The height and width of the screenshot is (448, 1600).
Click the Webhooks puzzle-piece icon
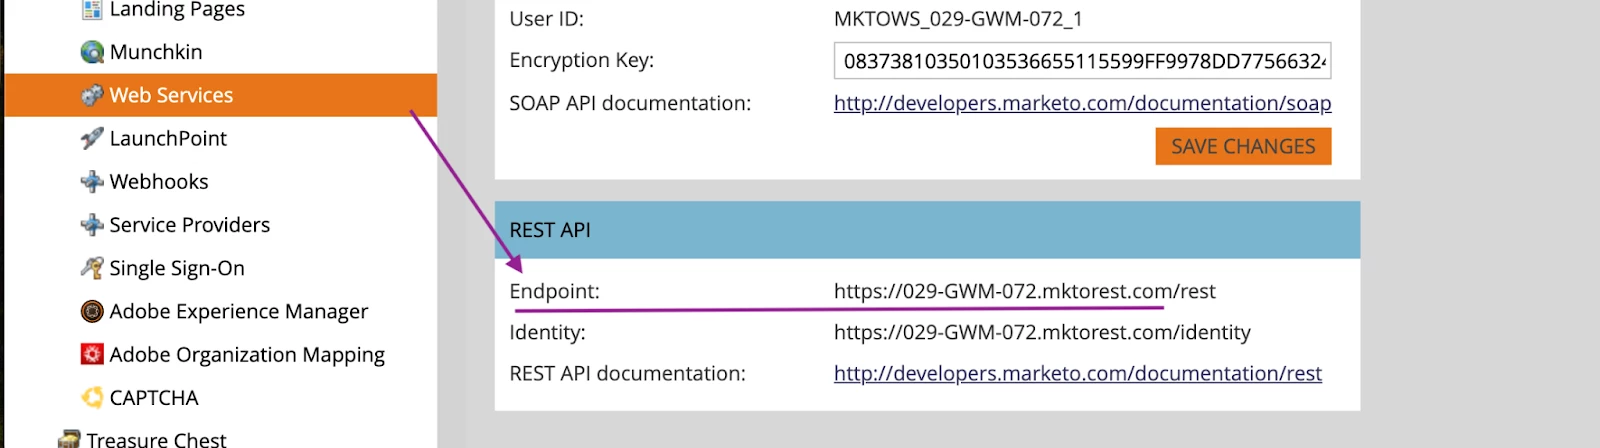[92, 182]
